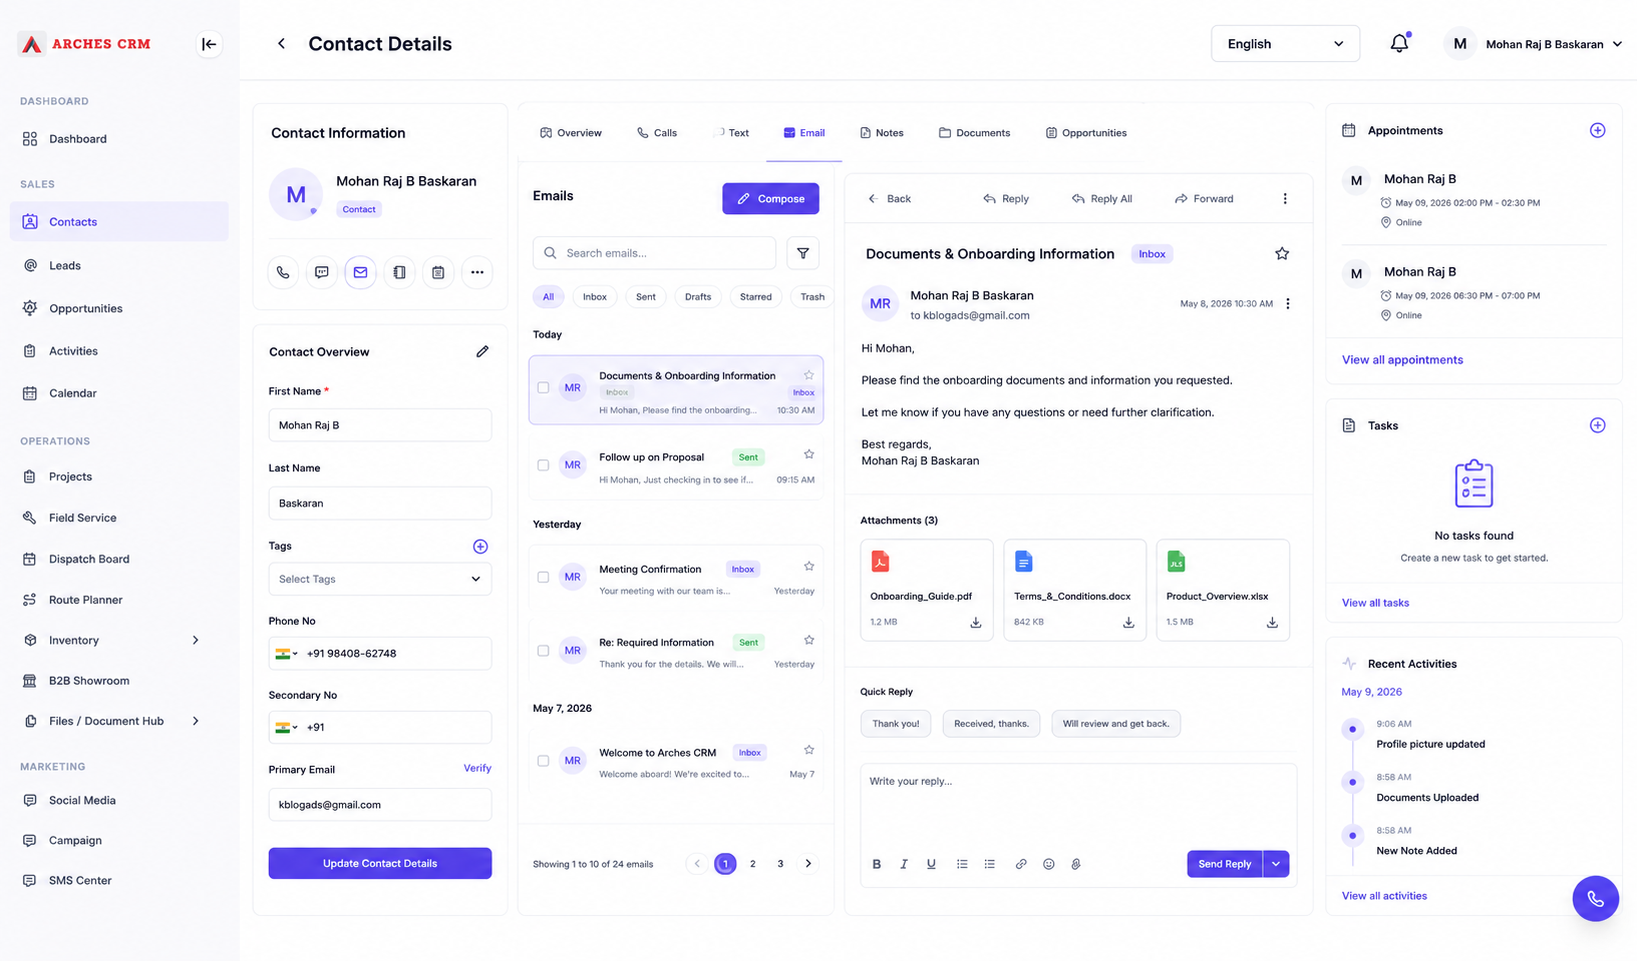Insert a link in reply editor

(x=1021, y=864)
